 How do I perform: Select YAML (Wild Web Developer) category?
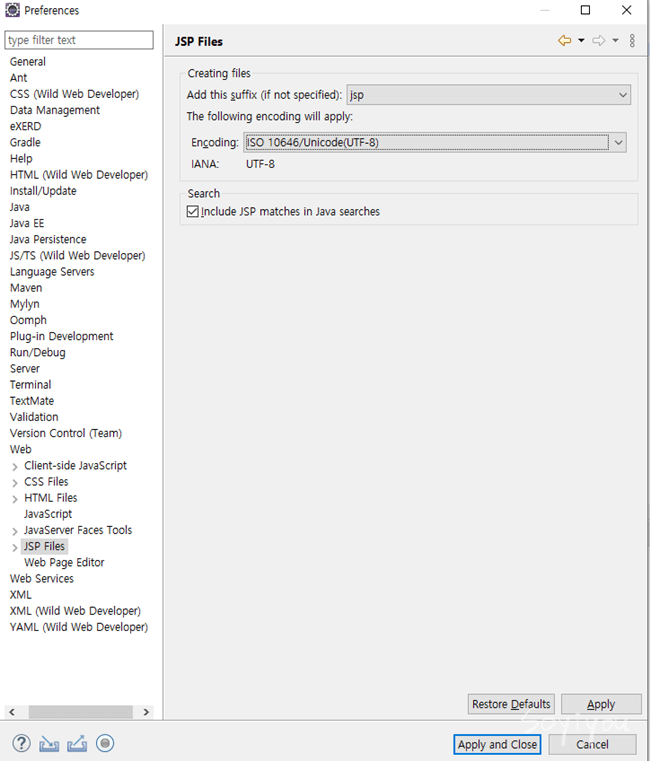[79, 627]
